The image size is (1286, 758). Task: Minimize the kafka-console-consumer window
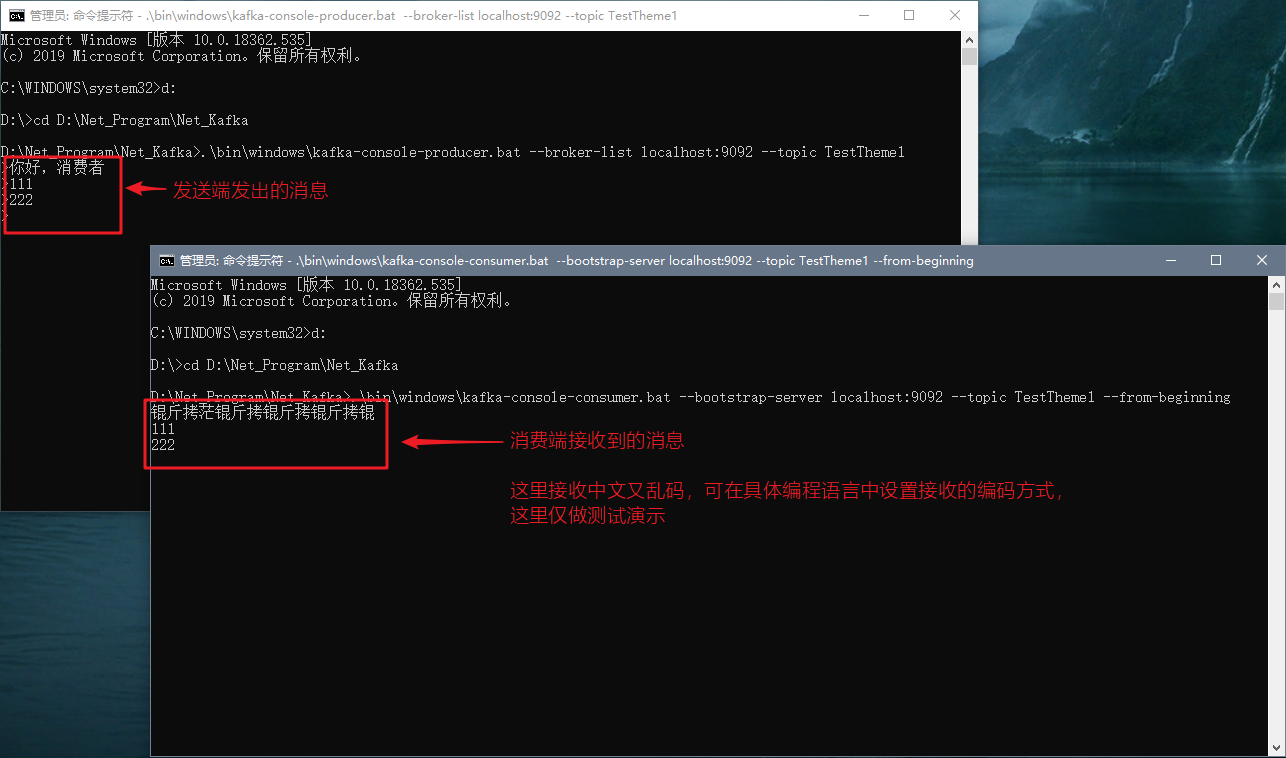click(1170, 260)
